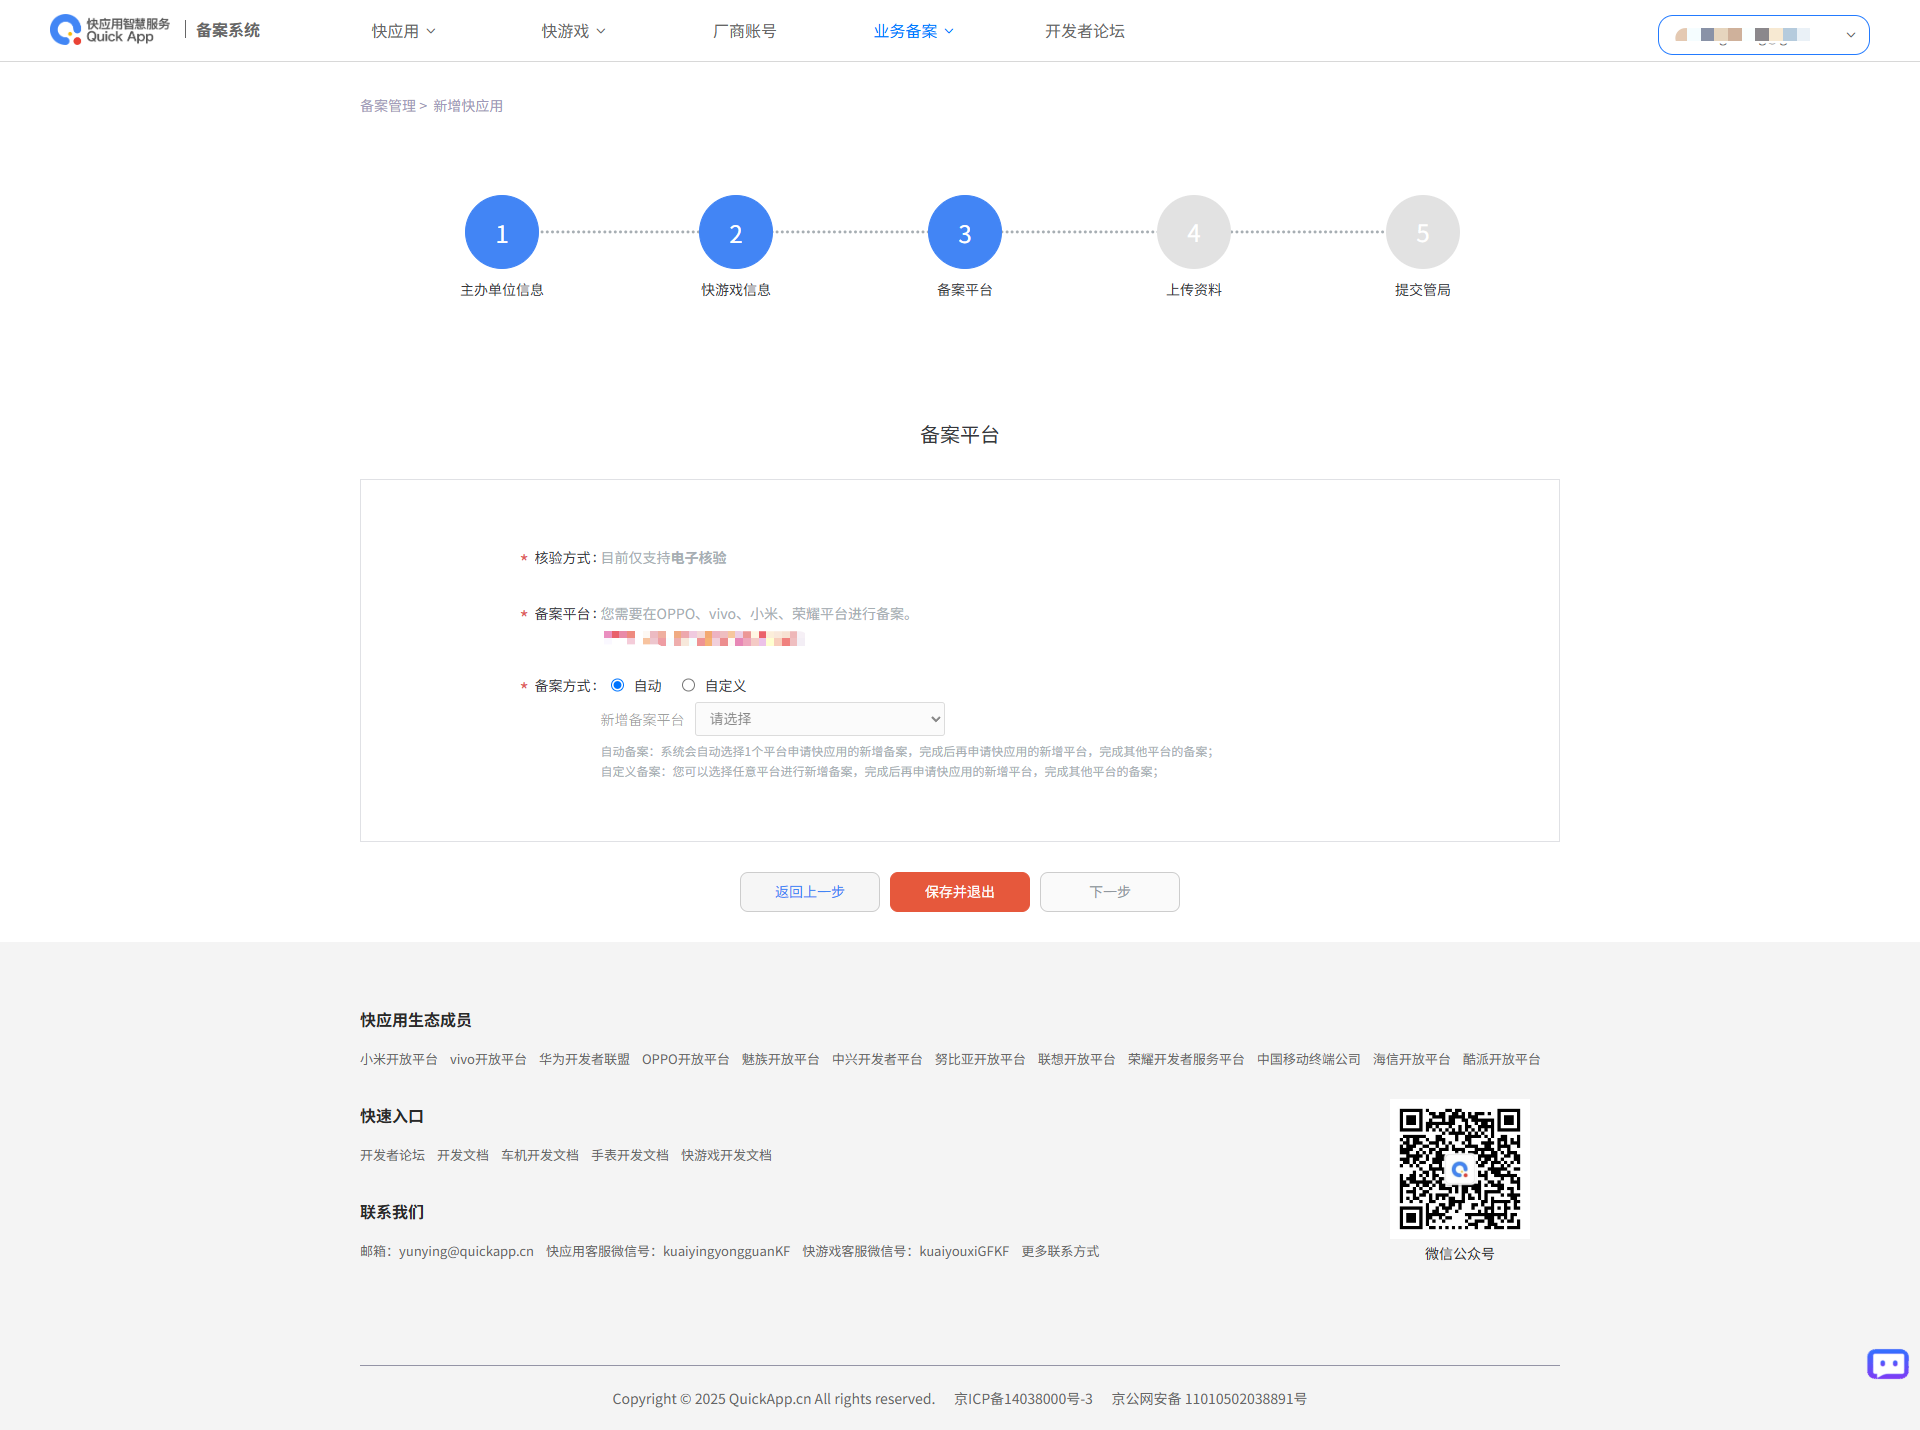
Task: Click 返回上一步 button
Action: pyautogui.click(x=810, y=892)
